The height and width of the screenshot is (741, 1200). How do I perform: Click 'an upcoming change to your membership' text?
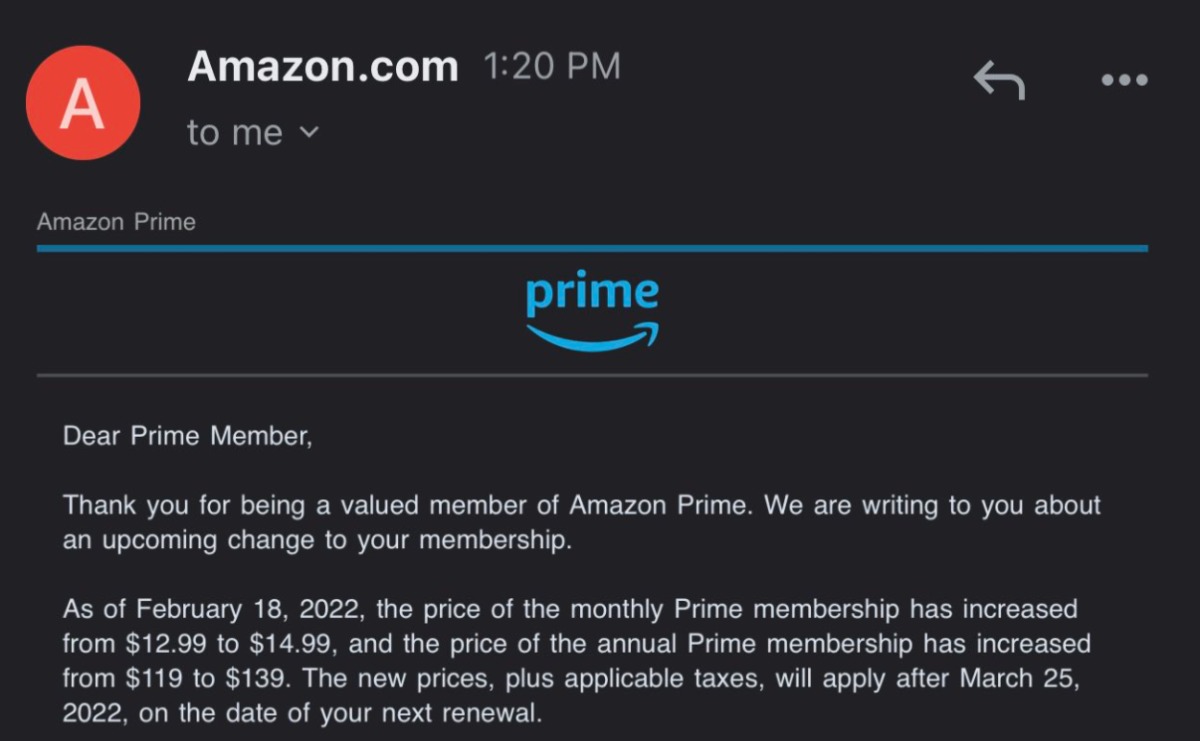[x=317, y=540]
